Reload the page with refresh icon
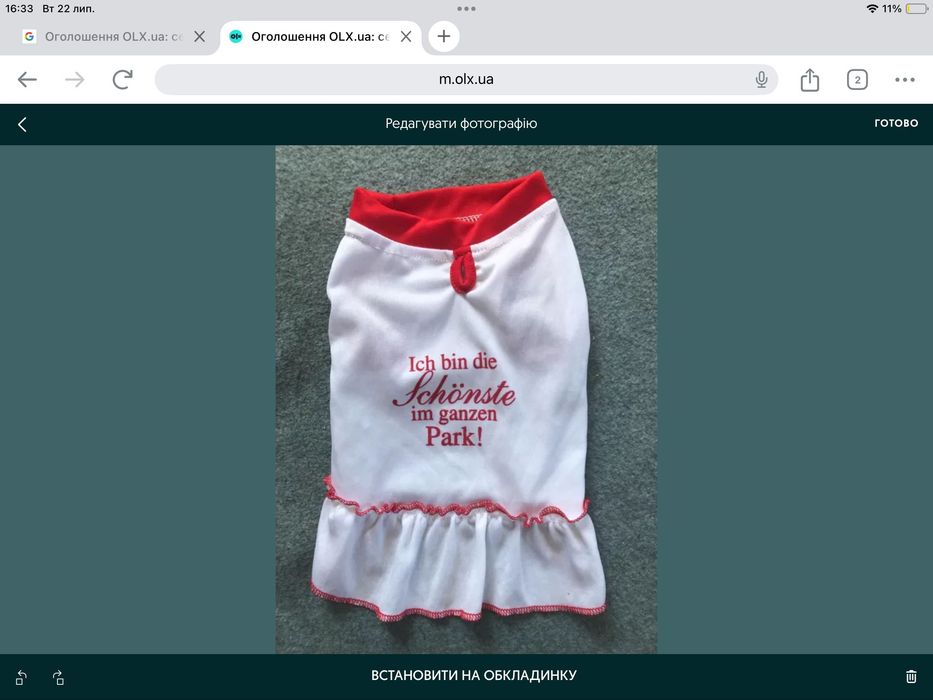Image resolution: width=933 pixels, height=700 pixels. pos(123,79)
